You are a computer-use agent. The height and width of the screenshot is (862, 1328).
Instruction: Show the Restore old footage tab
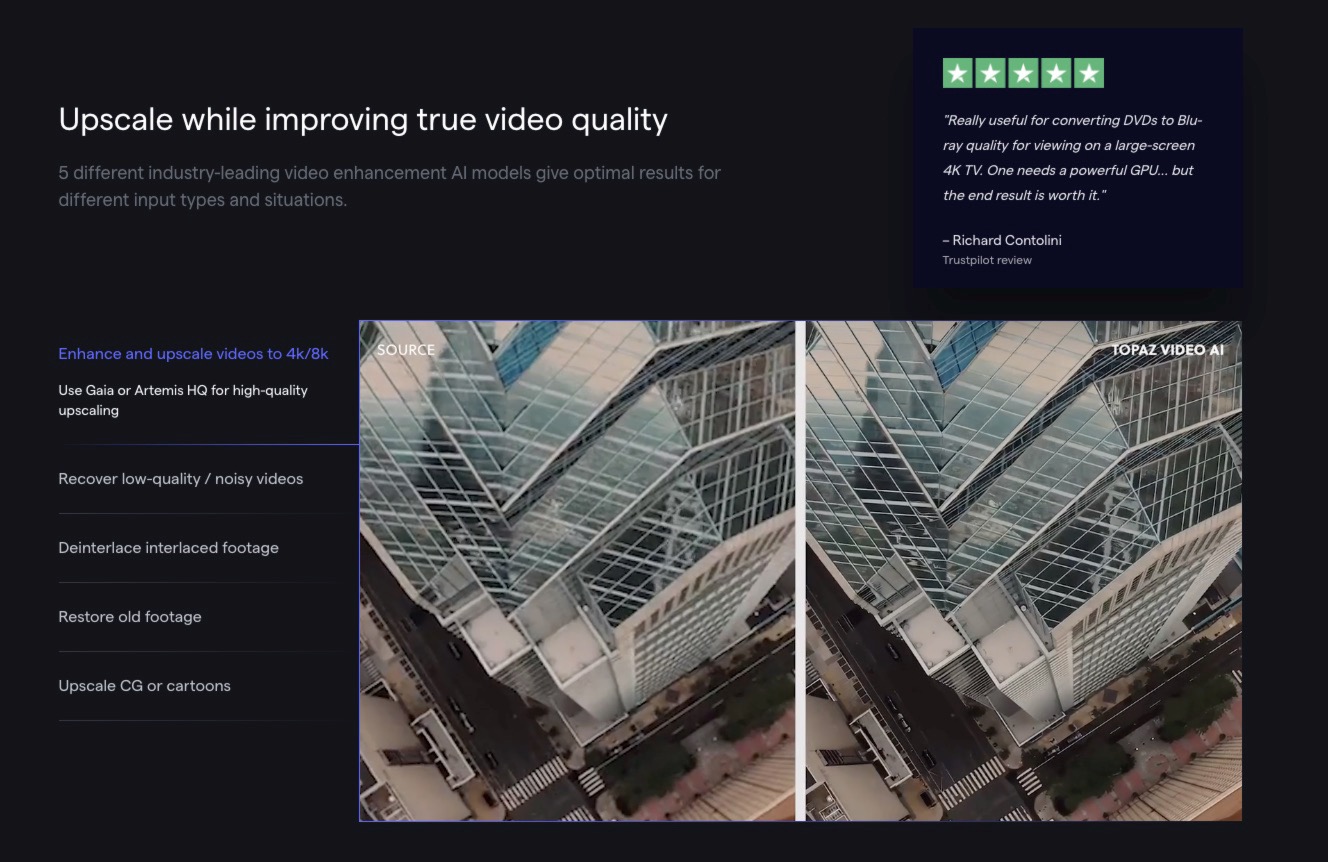click(130, 617)
